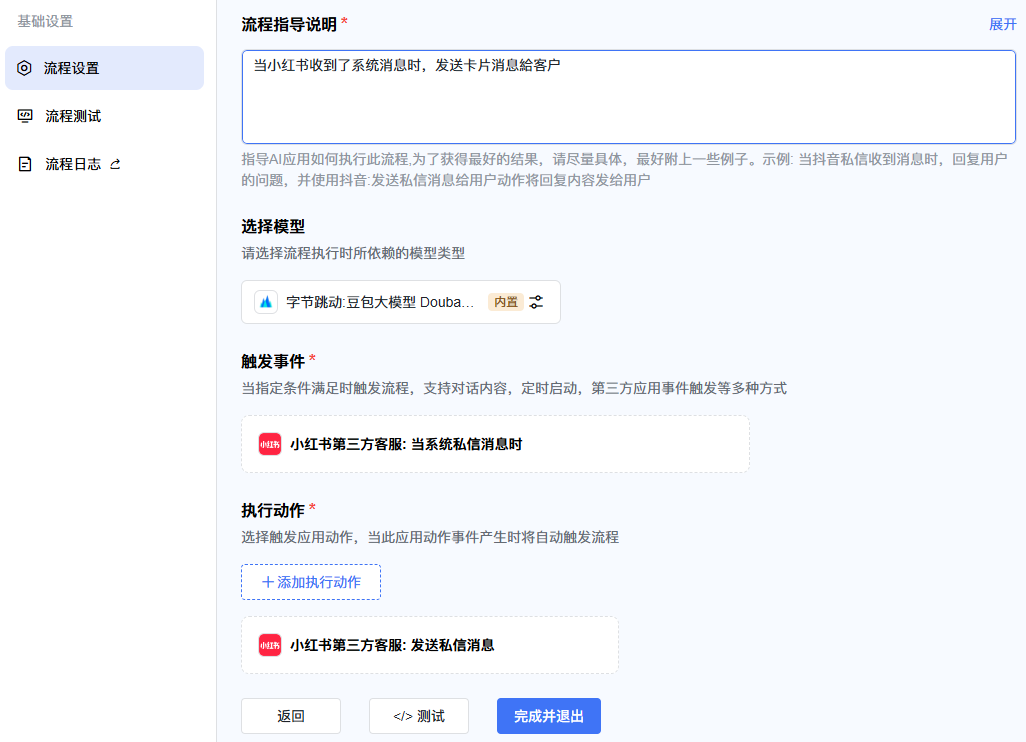Click the 流程日志 document icon
The width and height of the screenshot is (1026, 742).
point(25,164)
